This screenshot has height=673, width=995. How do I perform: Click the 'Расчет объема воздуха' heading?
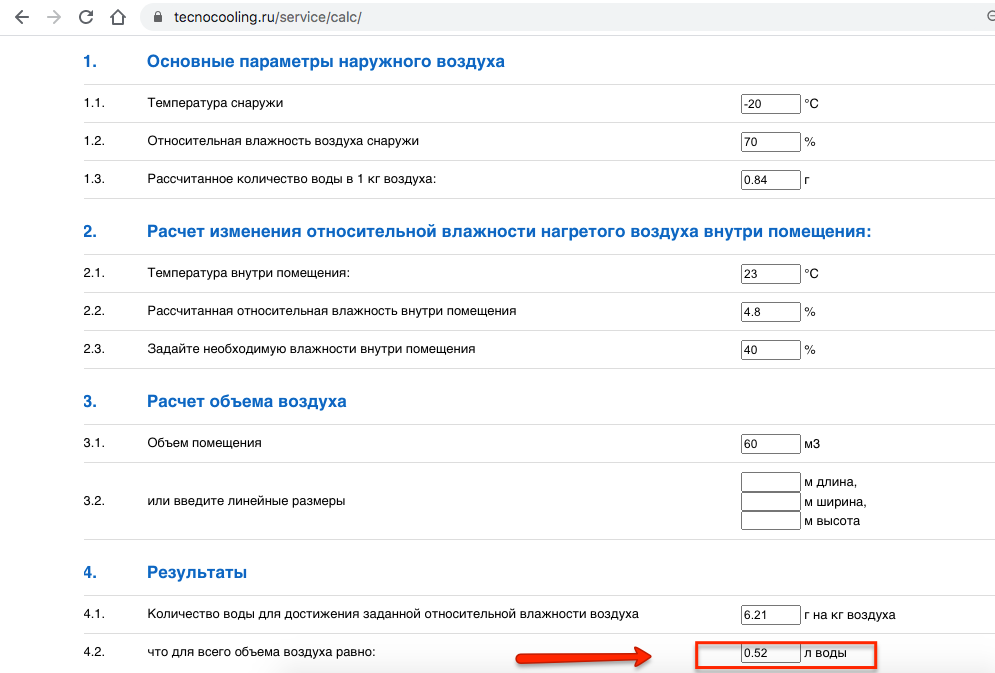[246, 402]
